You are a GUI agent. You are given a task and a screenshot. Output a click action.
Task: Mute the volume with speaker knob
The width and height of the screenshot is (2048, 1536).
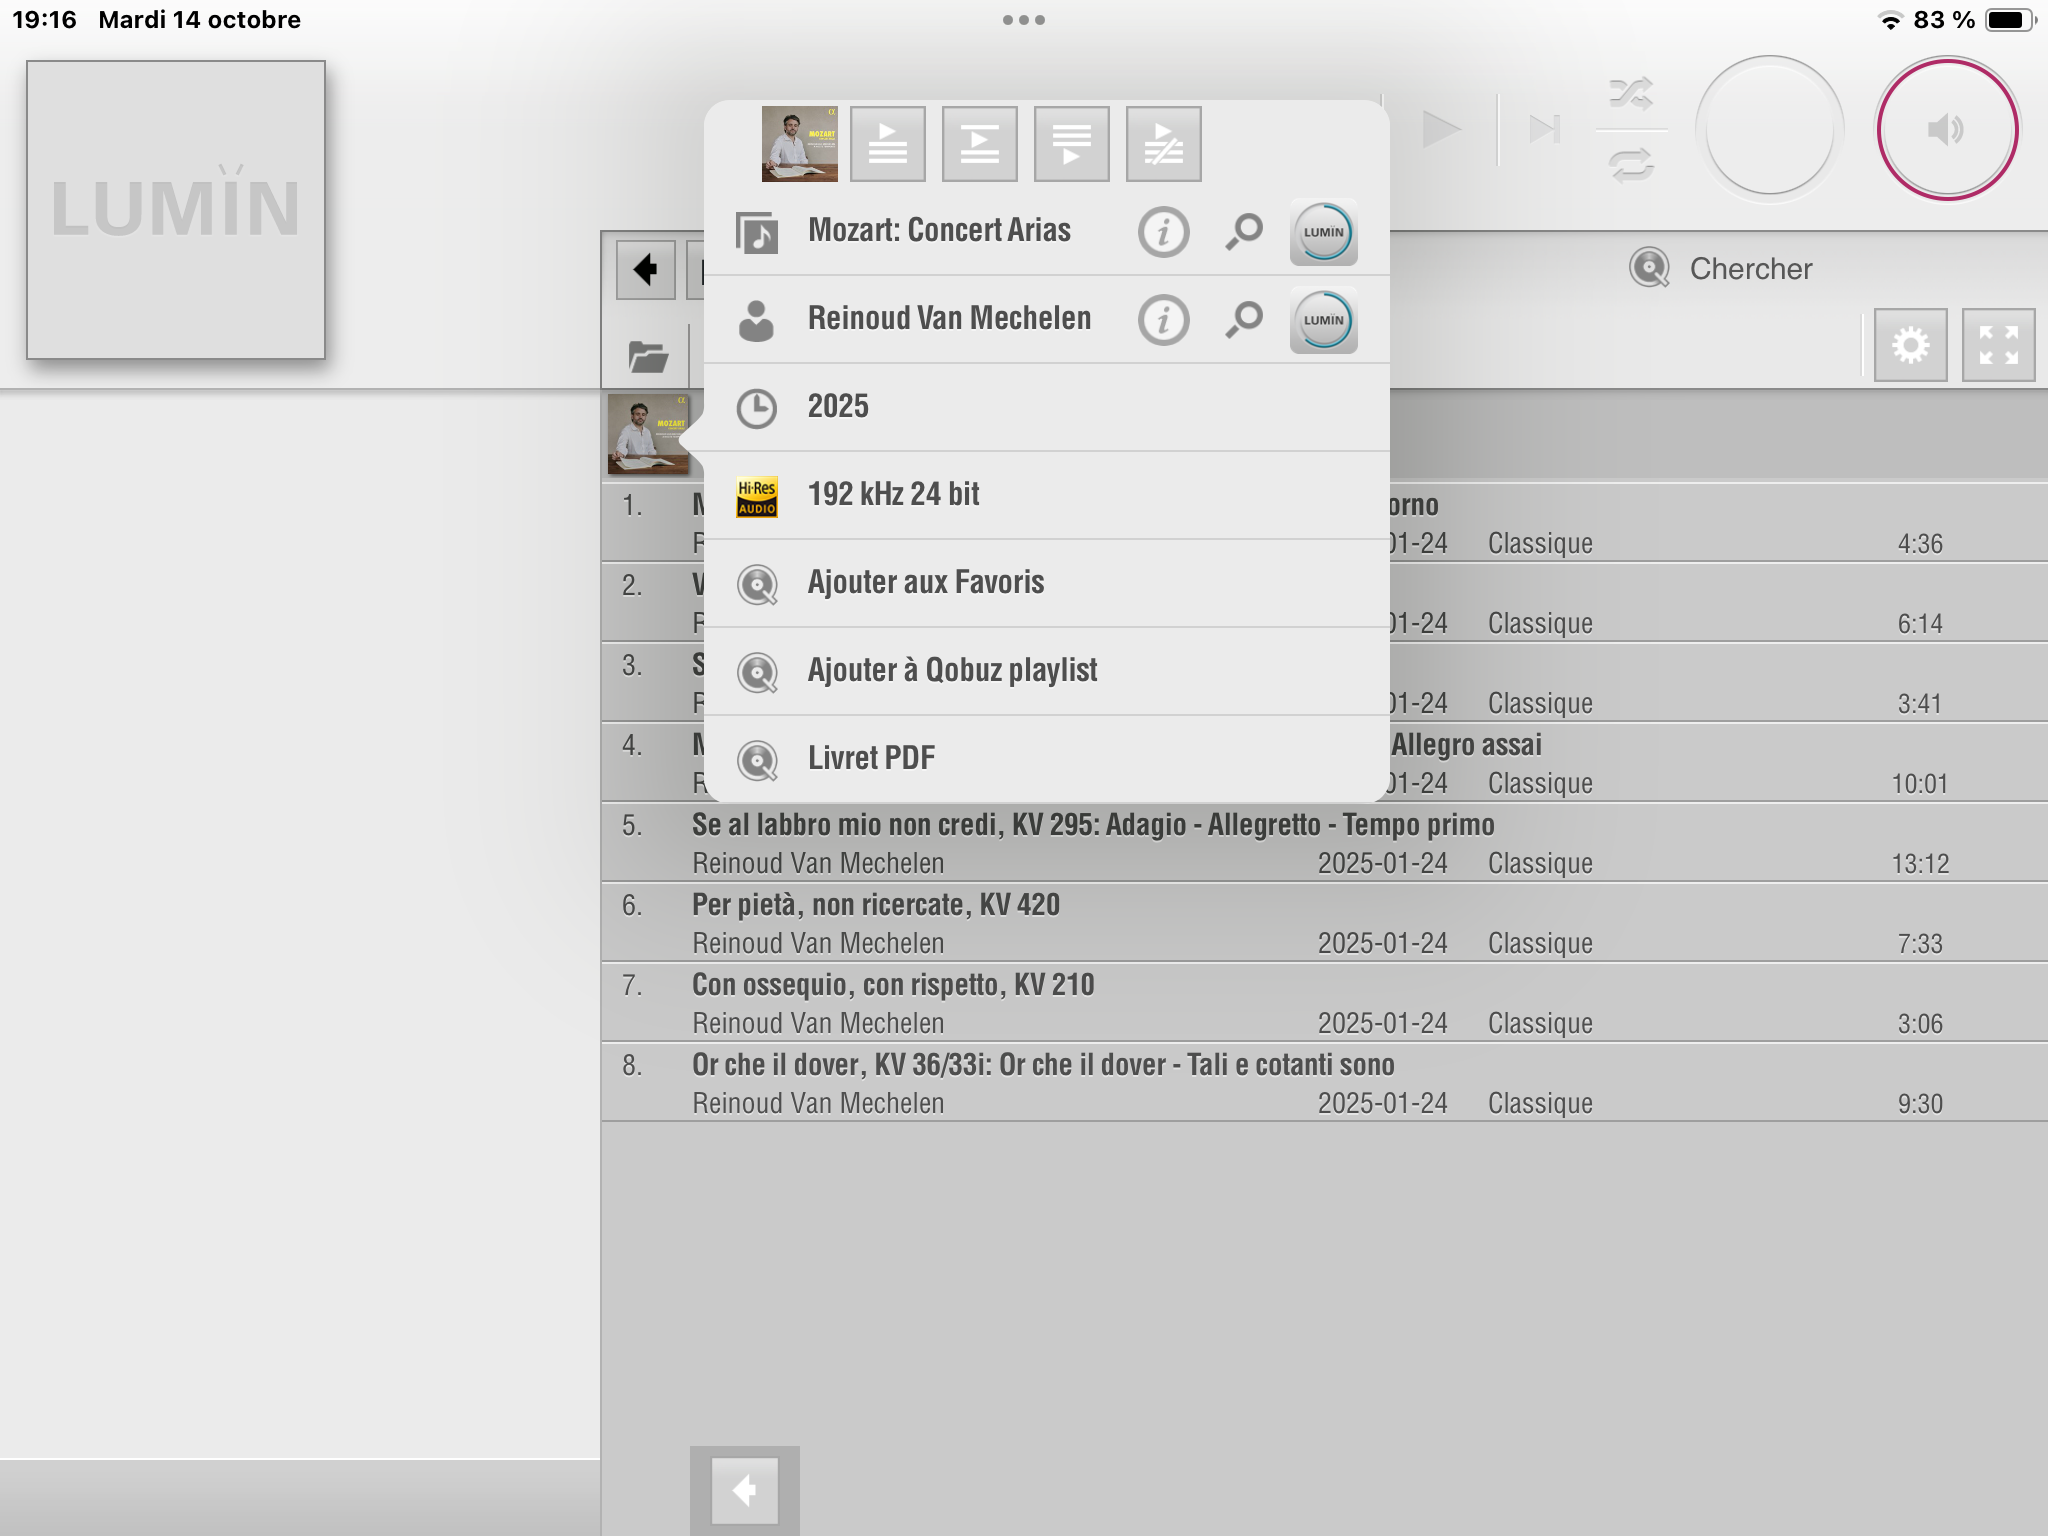pos(1946,130)
